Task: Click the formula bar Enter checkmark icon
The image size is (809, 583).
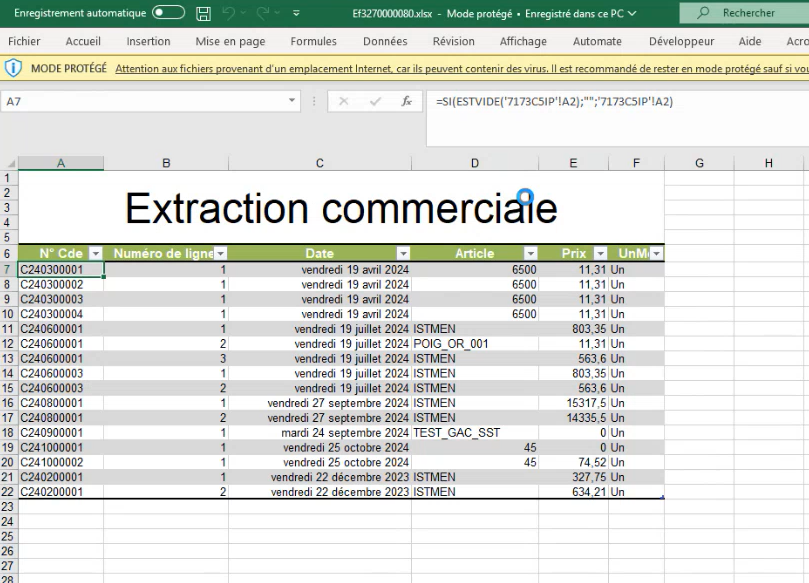Action: [x=375, y=102]
